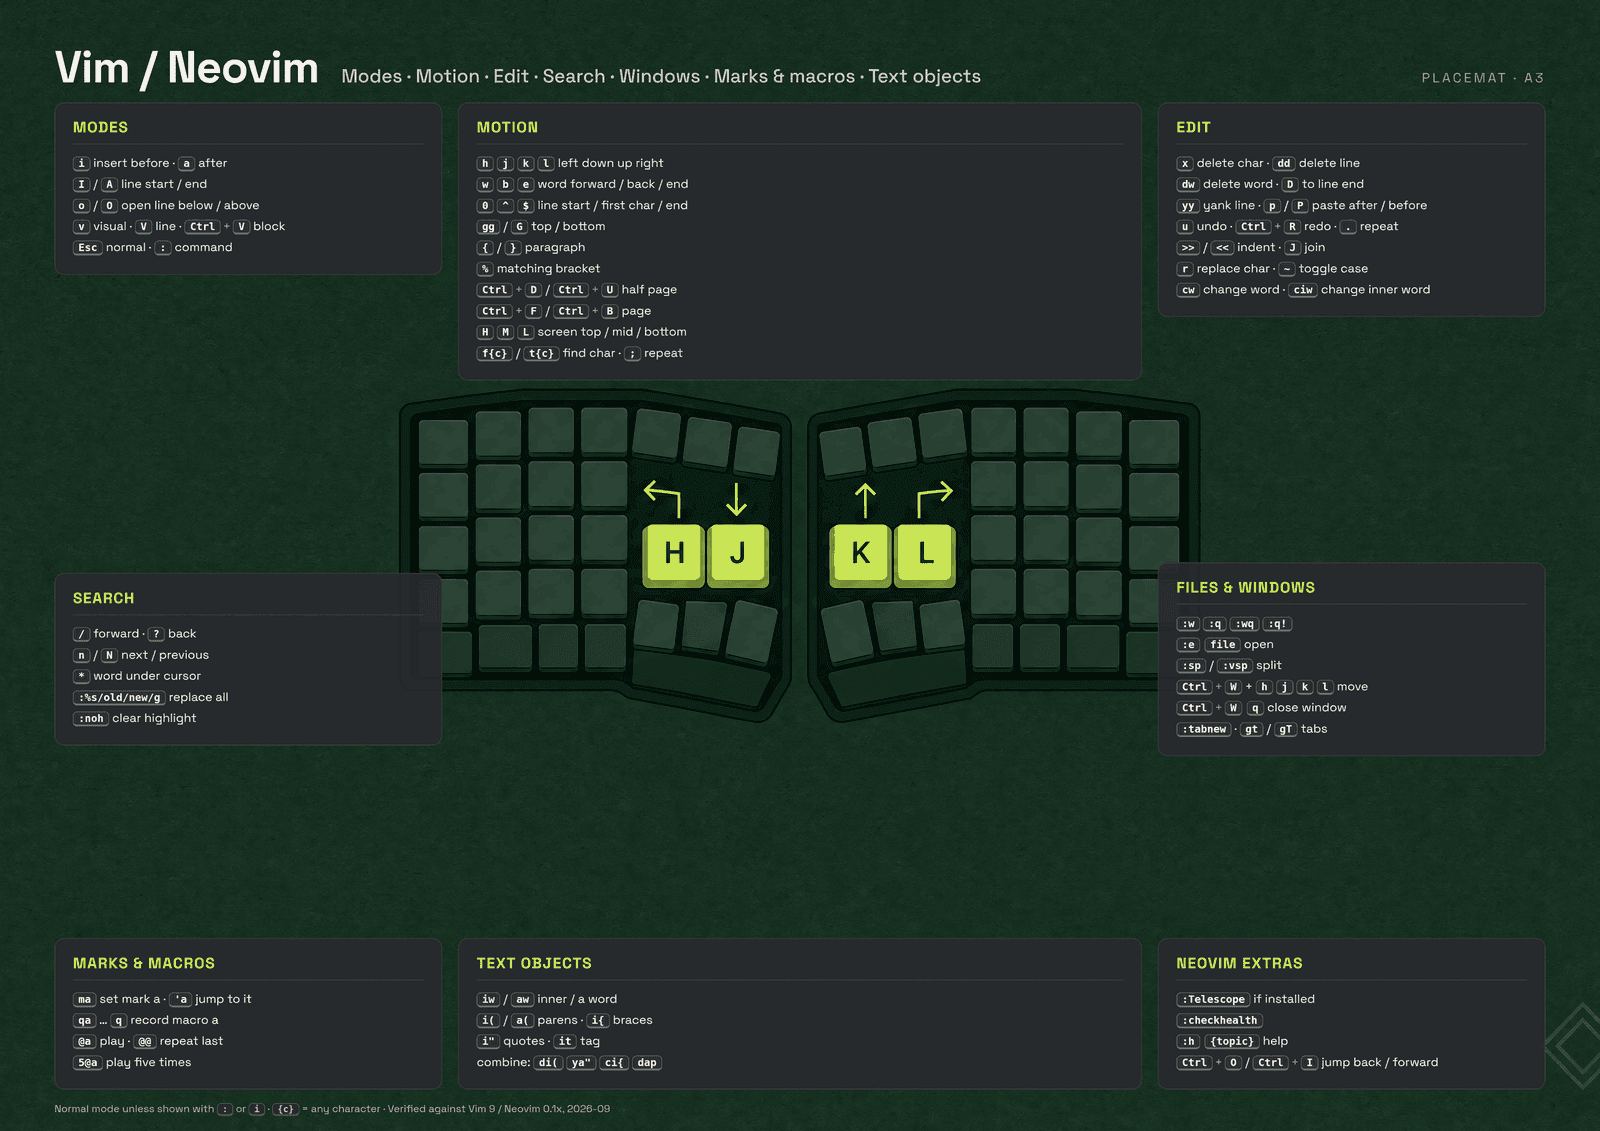Click the MARKS & MACROS panel heading
The width and height of the screenshot is (1600, 1131).
144,963
